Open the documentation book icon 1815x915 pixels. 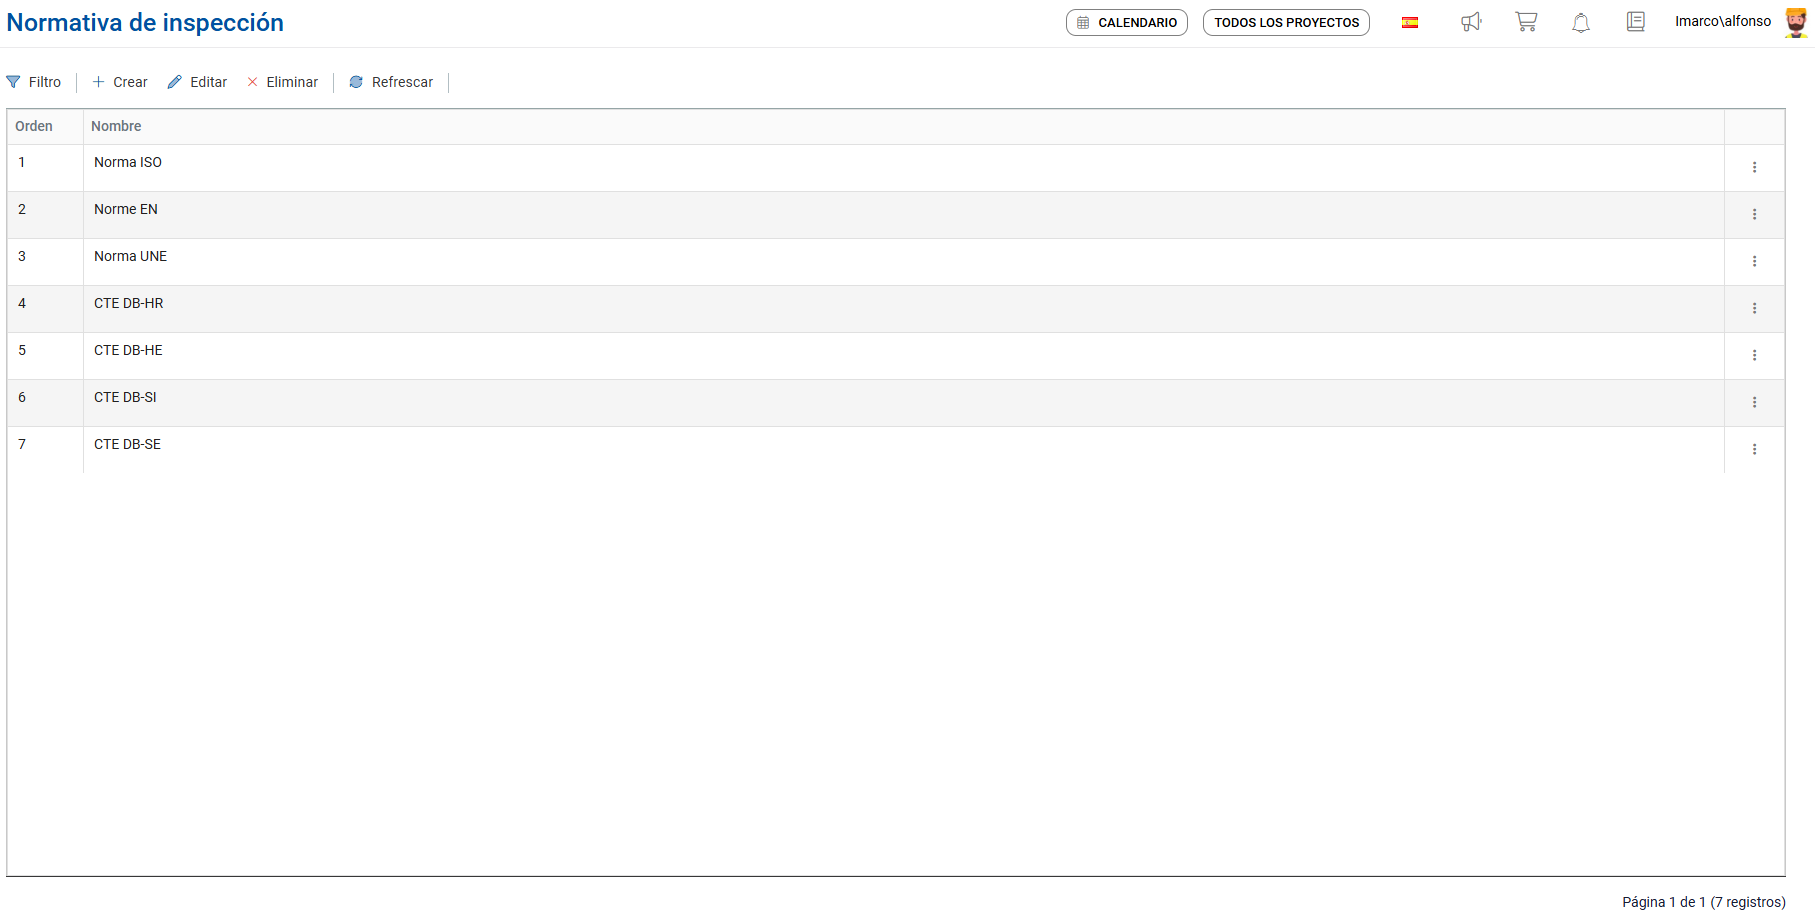coord(1636,22)
